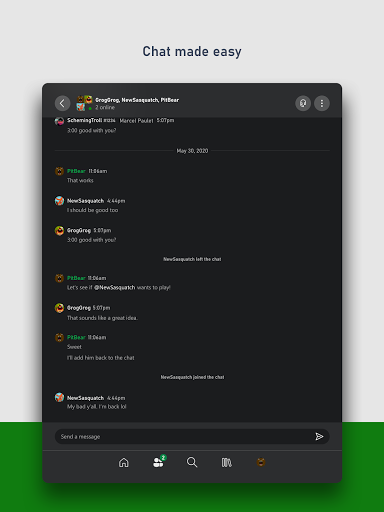Click PitBear's avatar beside That works
384x512 pixels.
[x=59, y=171]
